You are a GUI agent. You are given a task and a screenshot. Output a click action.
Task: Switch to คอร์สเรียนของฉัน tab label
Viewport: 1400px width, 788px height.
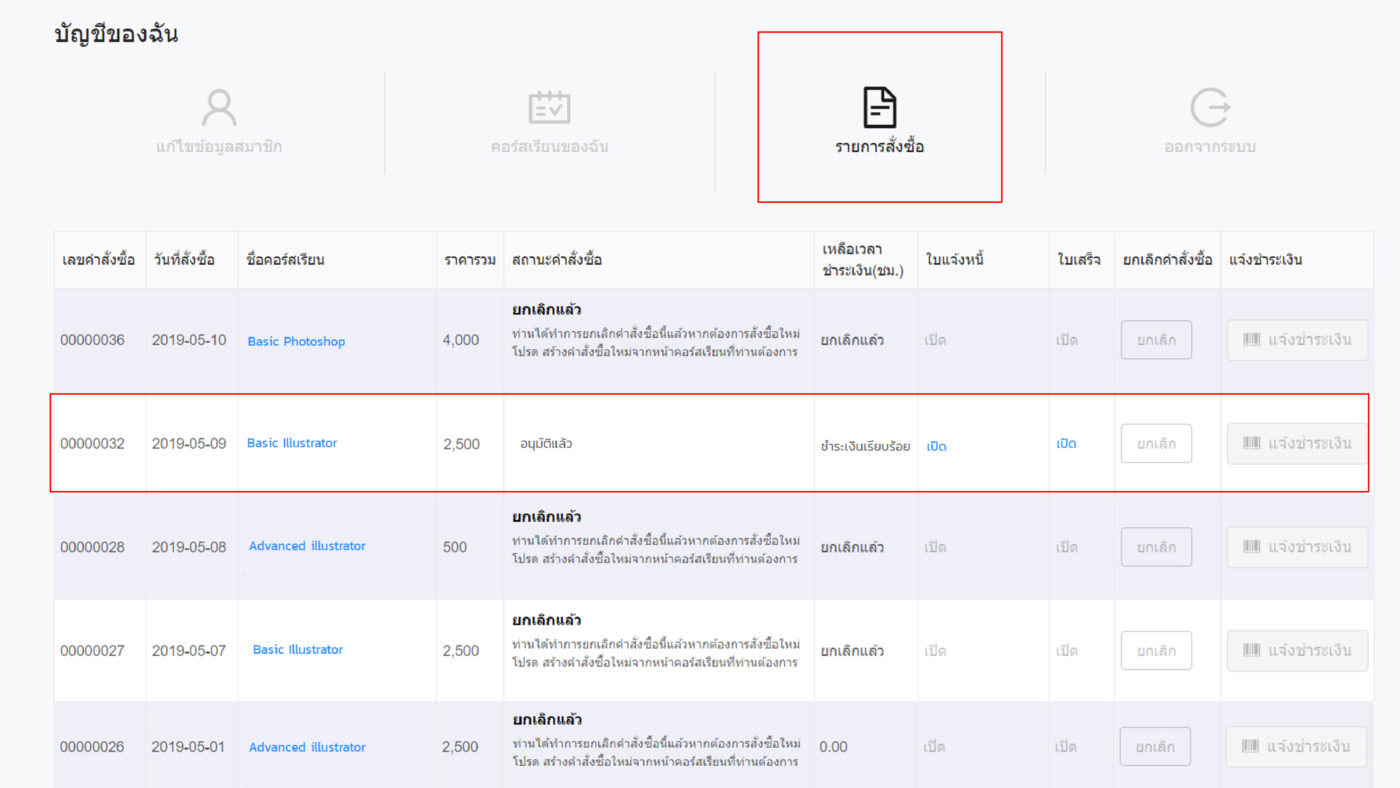tap(549, 147)
